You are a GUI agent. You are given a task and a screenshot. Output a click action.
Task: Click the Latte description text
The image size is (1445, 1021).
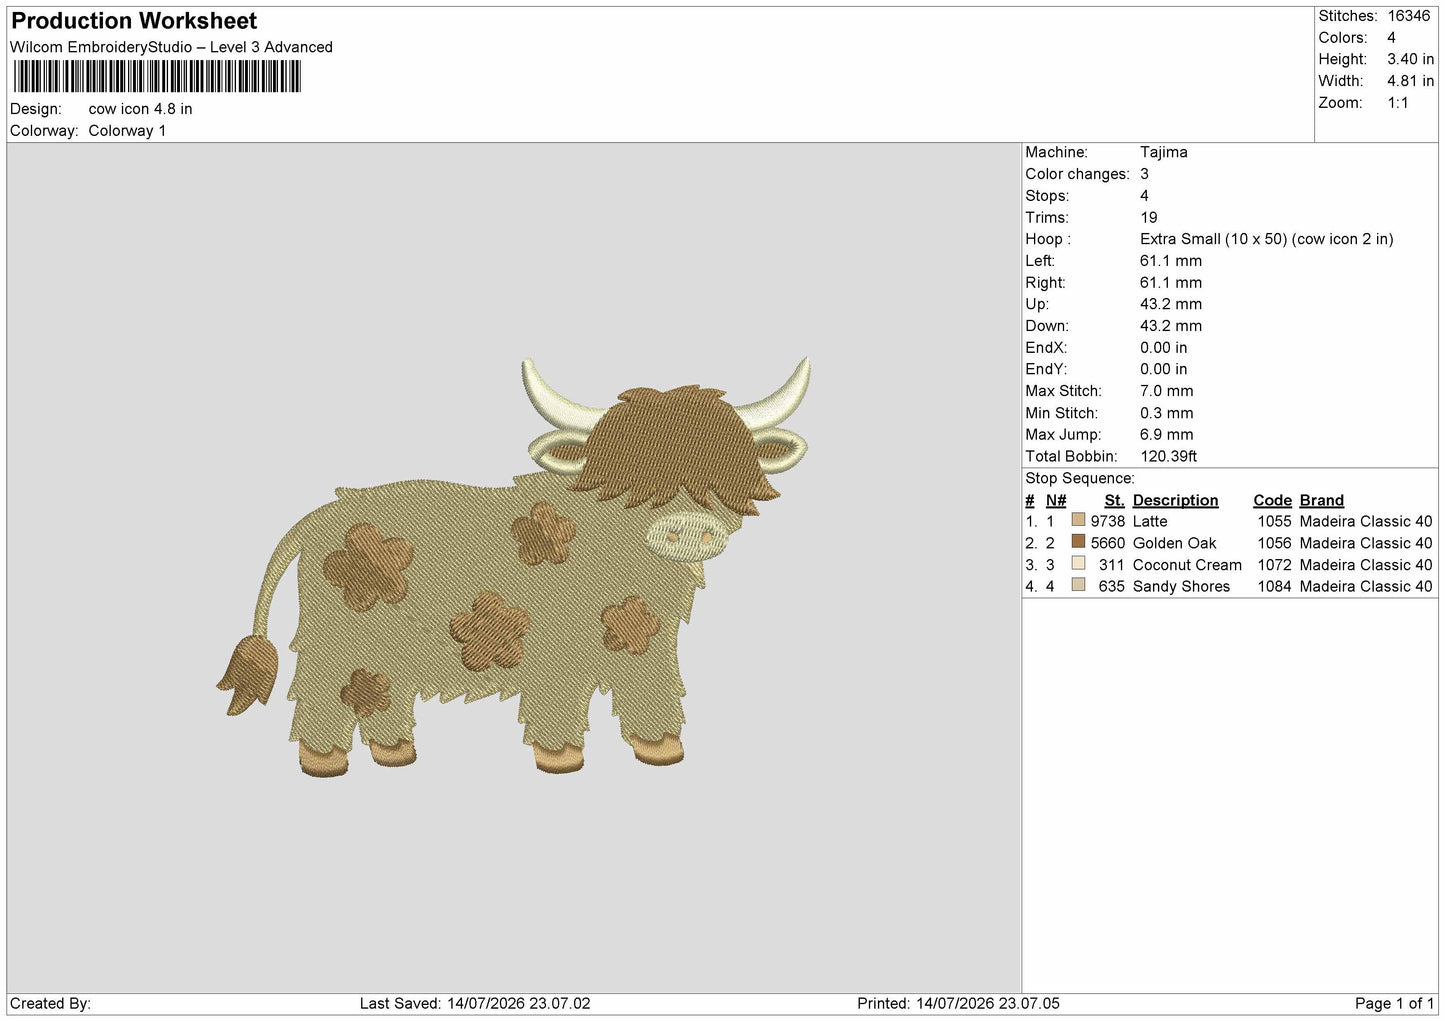pos(1150,521)
